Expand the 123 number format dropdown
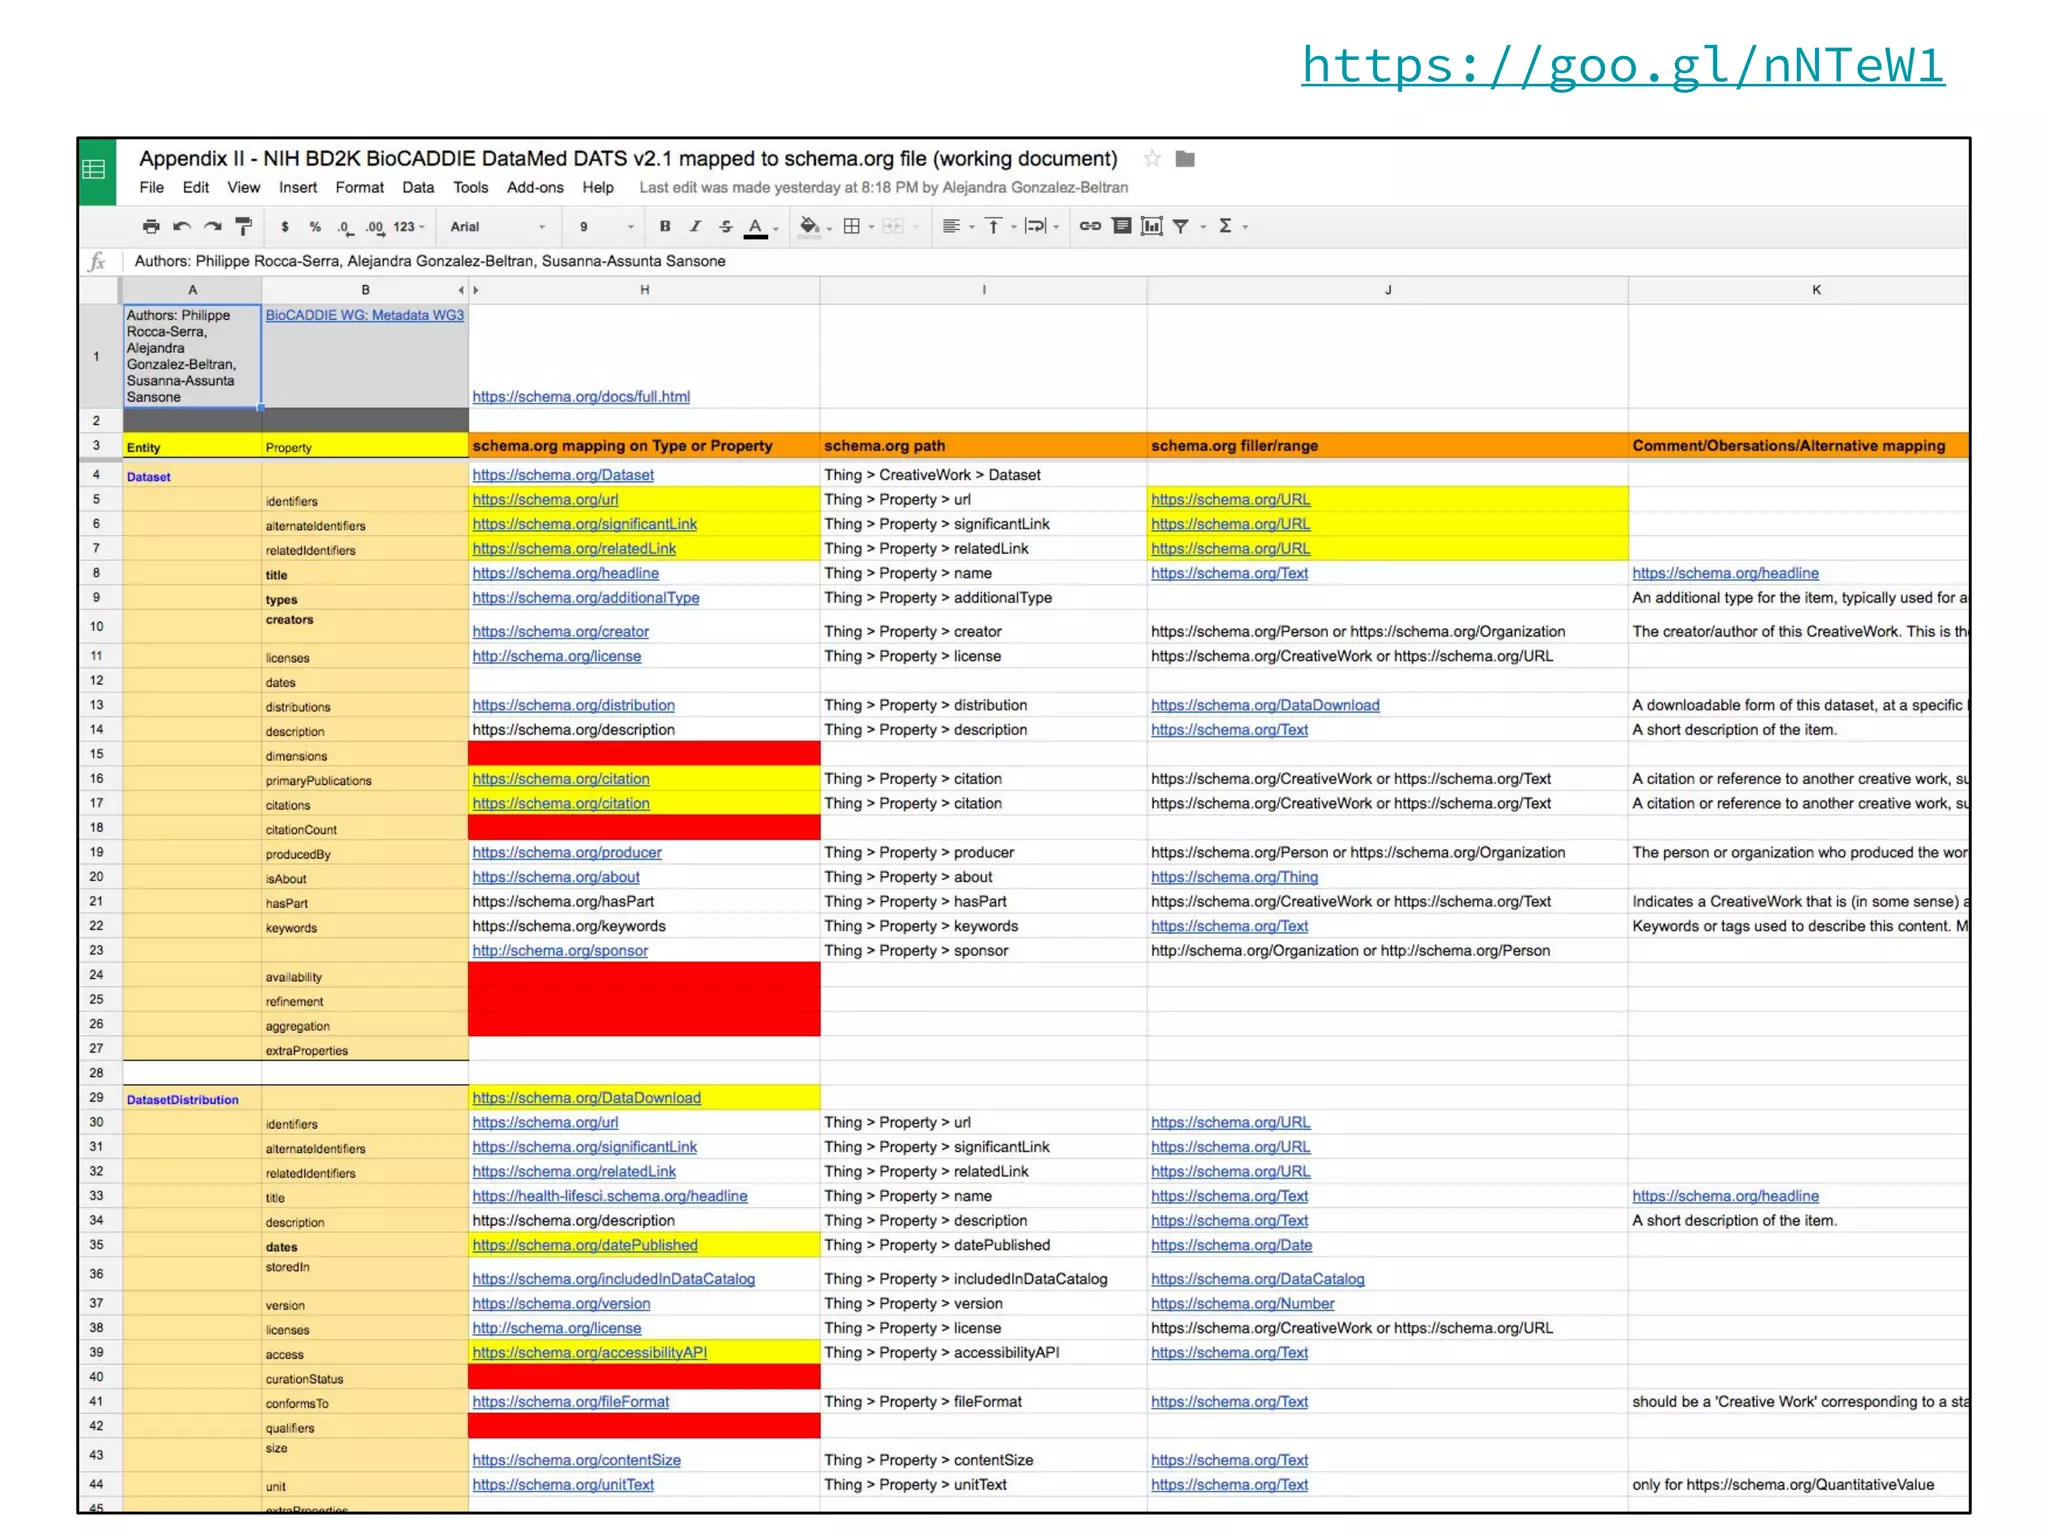This screenshot has width=2048, height=1536. (408, 227)
